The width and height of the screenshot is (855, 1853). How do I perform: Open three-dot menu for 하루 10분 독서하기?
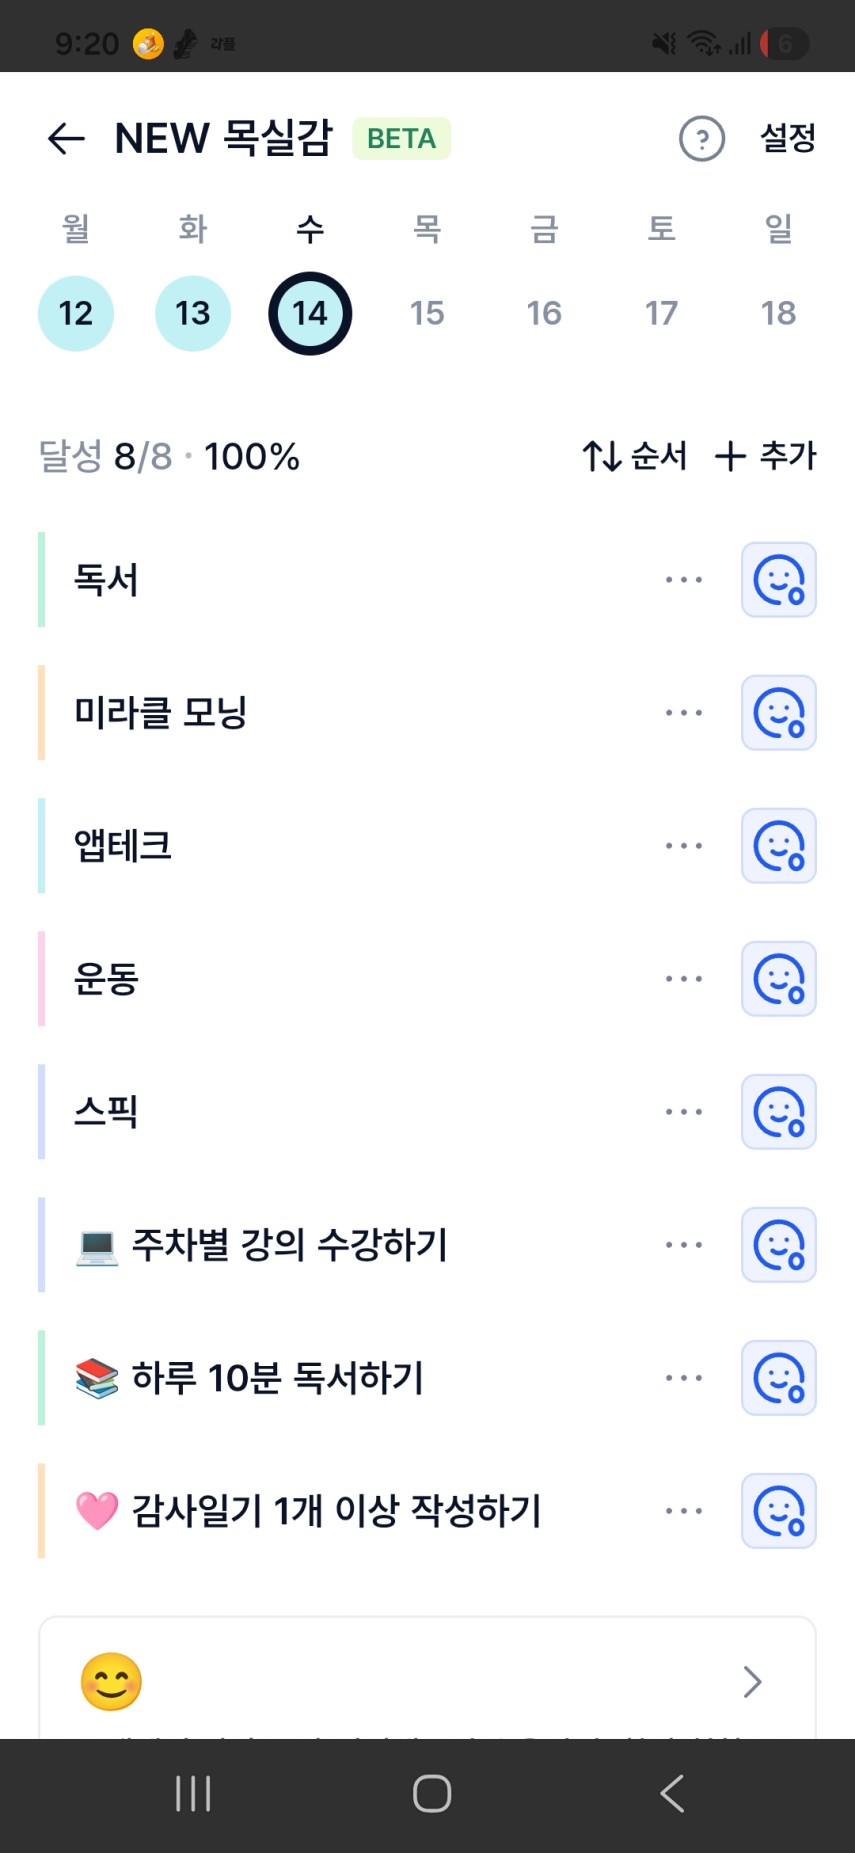(684, 1378)
